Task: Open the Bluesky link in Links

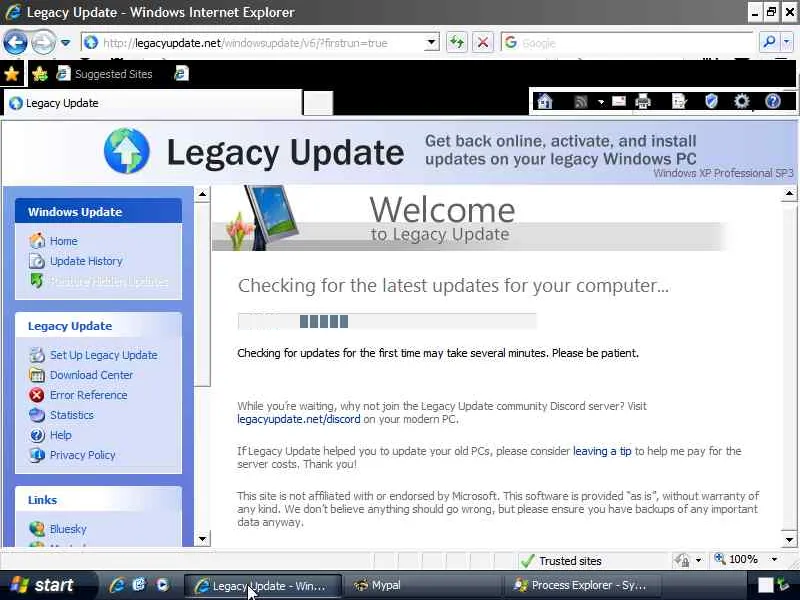Action: [68, 529]
